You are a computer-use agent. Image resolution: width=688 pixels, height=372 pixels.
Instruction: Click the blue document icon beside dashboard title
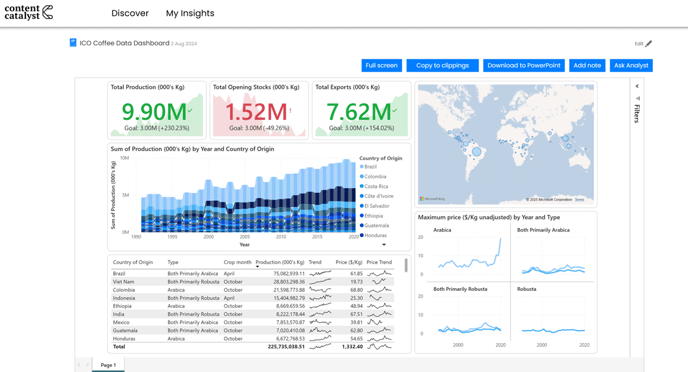[x=73, y=43]
